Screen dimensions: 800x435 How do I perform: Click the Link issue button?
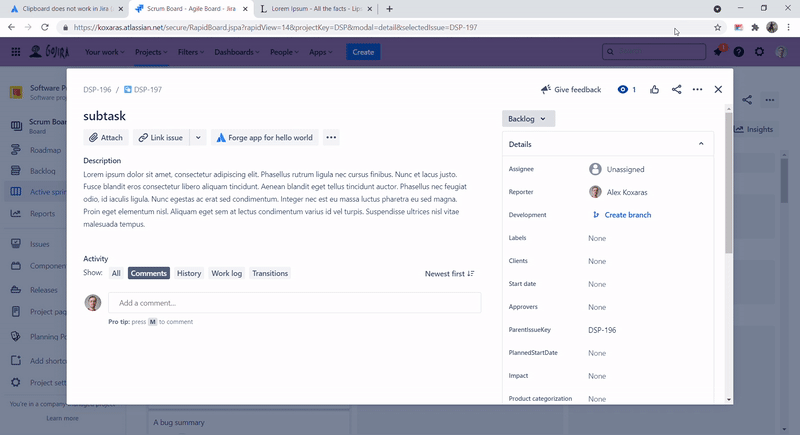(161, 138)
